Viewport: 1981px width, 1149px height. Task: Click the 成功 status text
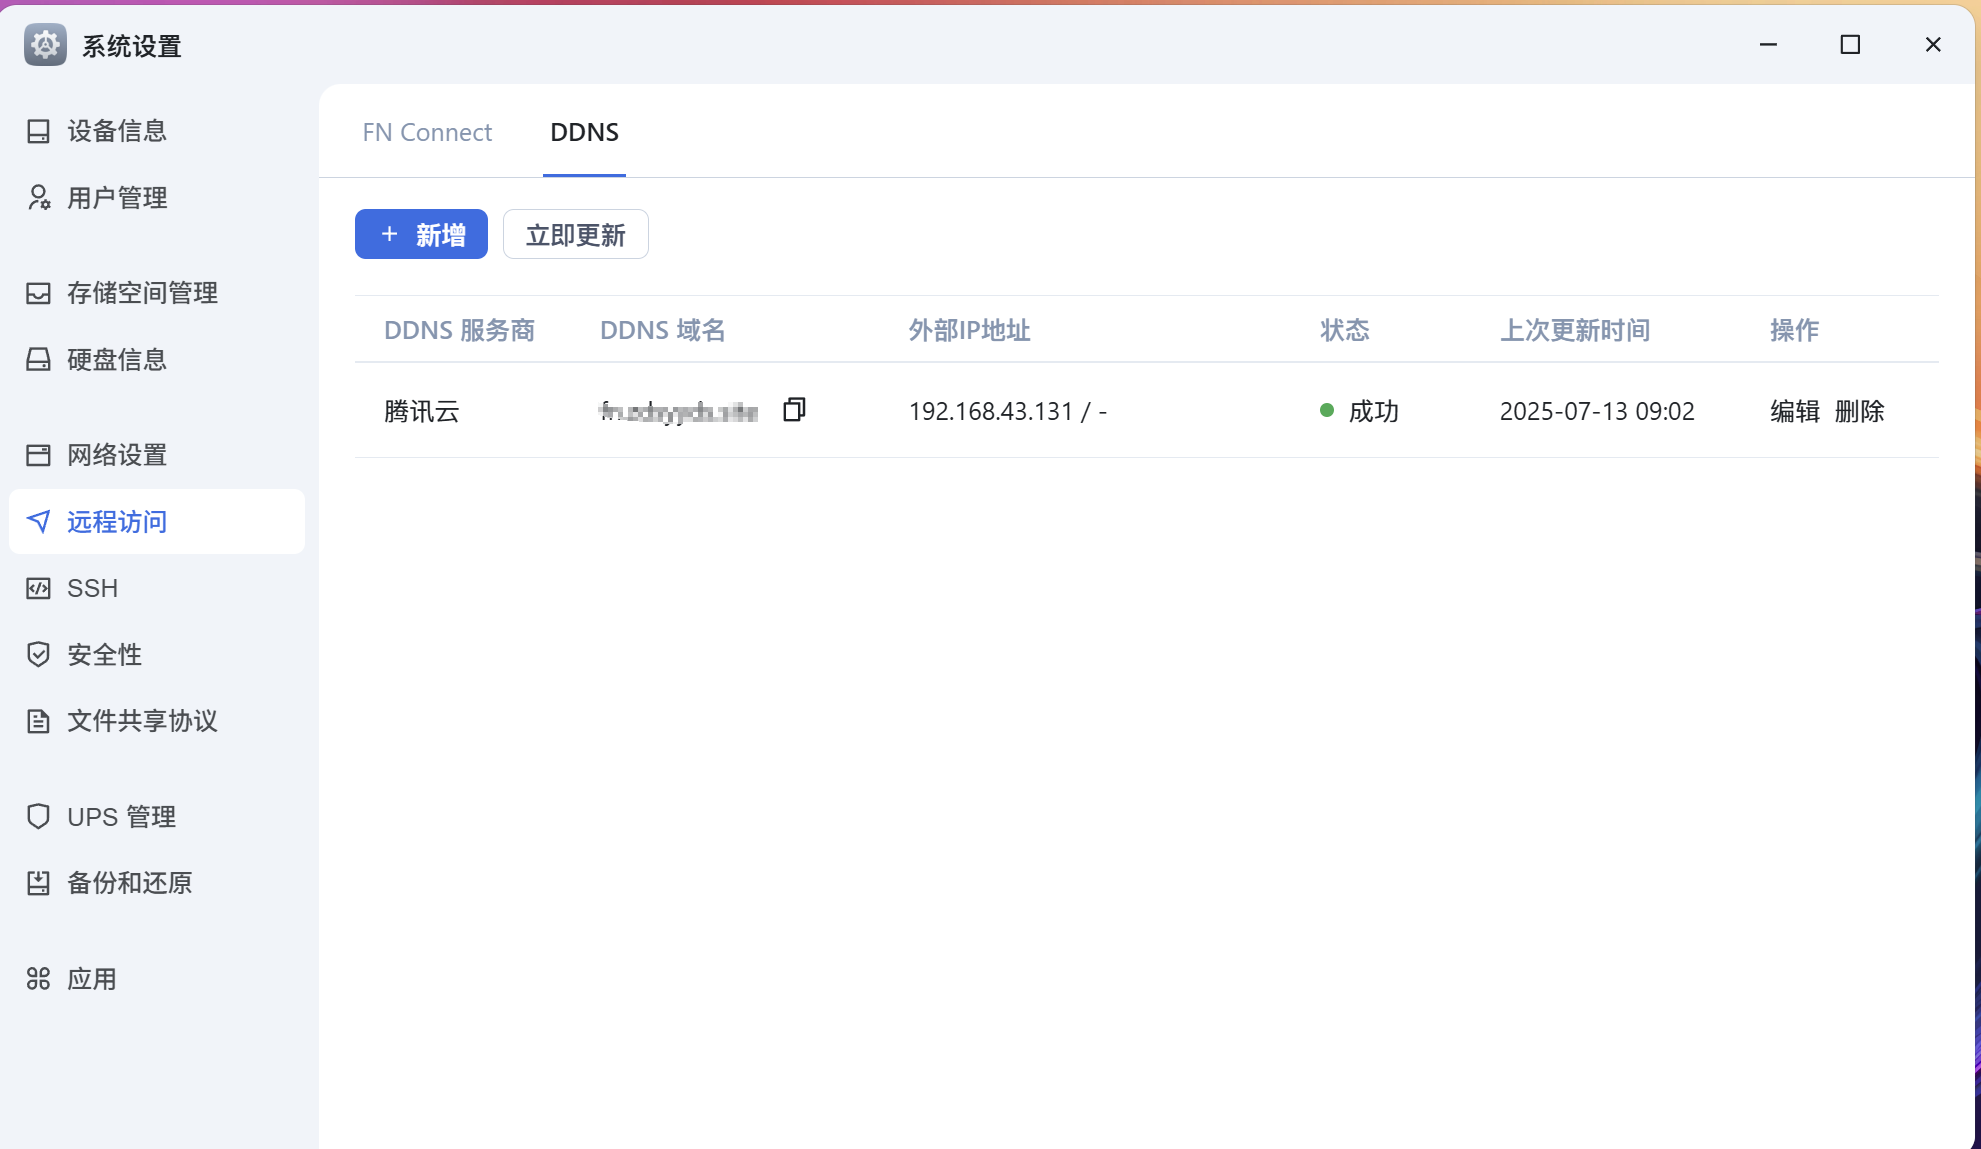click(1374, 411)
